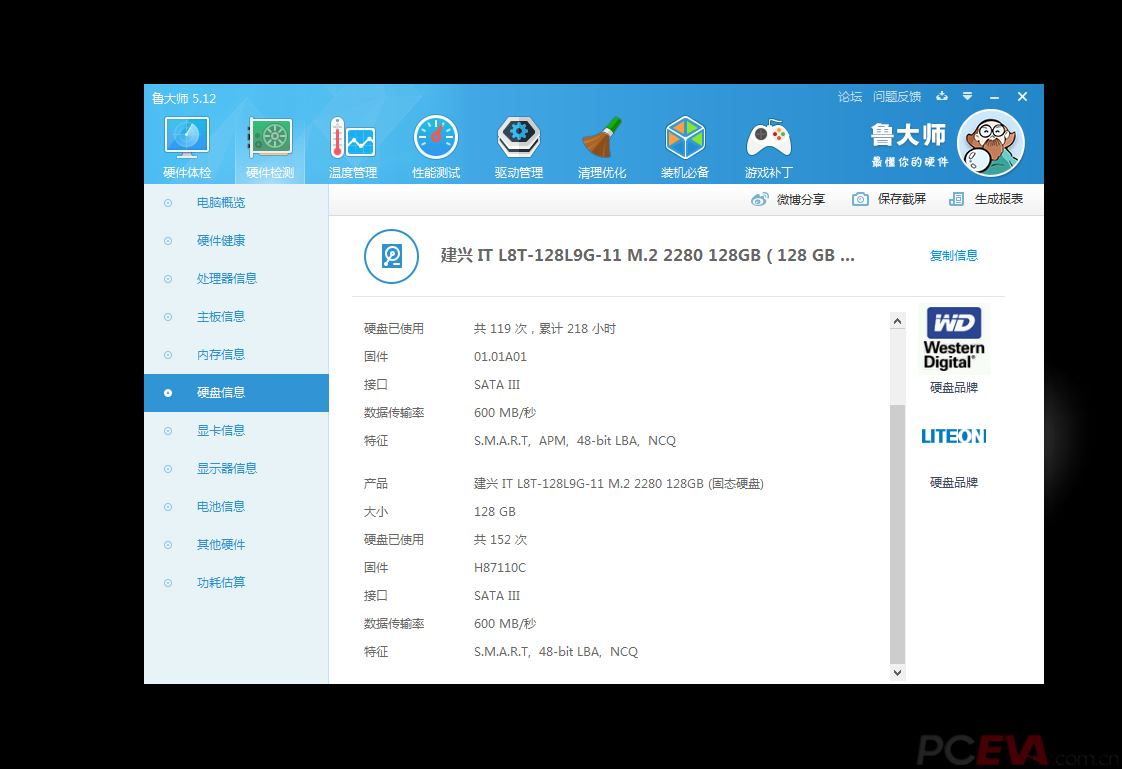Click the LITEON brand logo
The width and height of the screenshot is (1122, 769).
click(954, 436)
